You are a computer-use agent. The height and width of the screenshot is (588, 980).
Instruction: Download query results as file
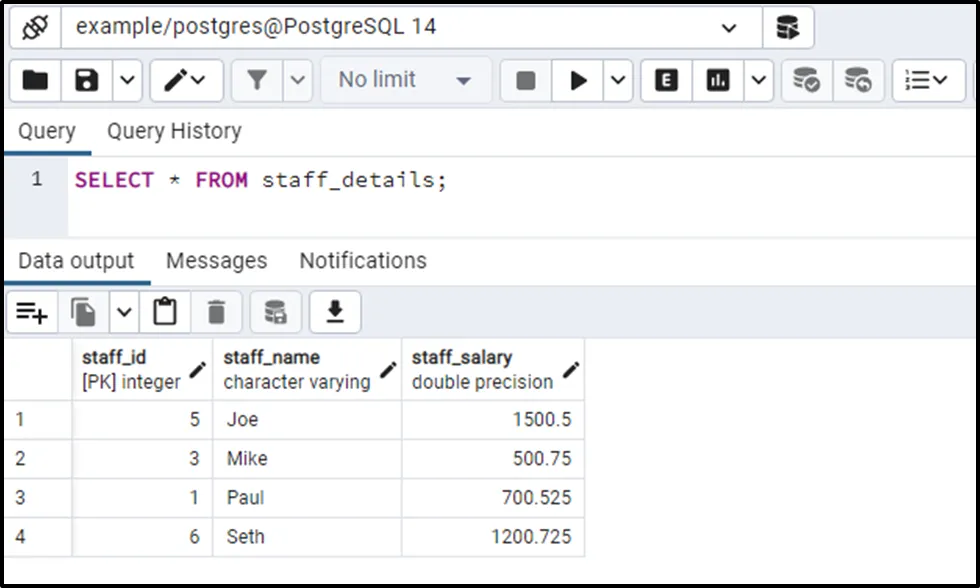click(335, 314)
